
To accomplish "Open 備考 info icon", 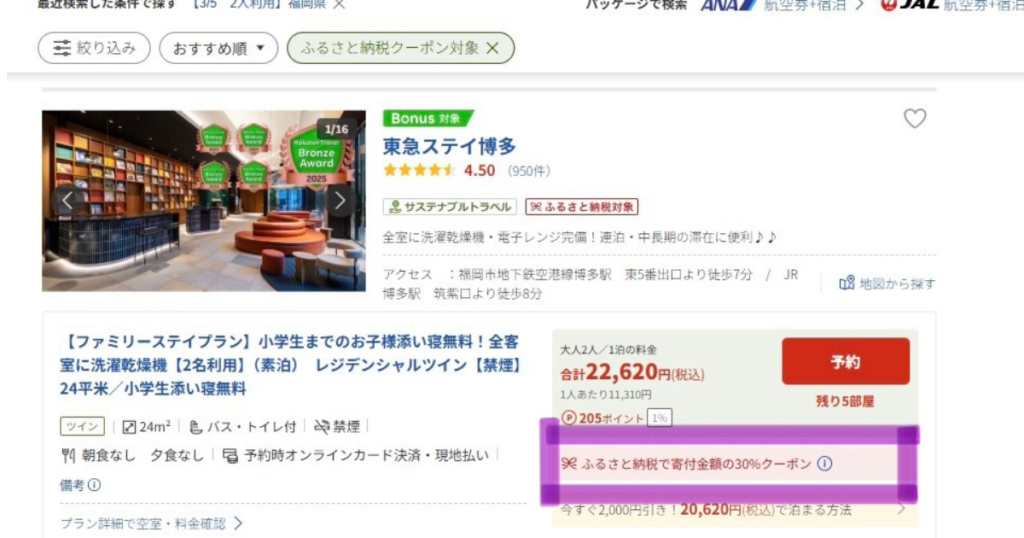I will pos(94,485).
